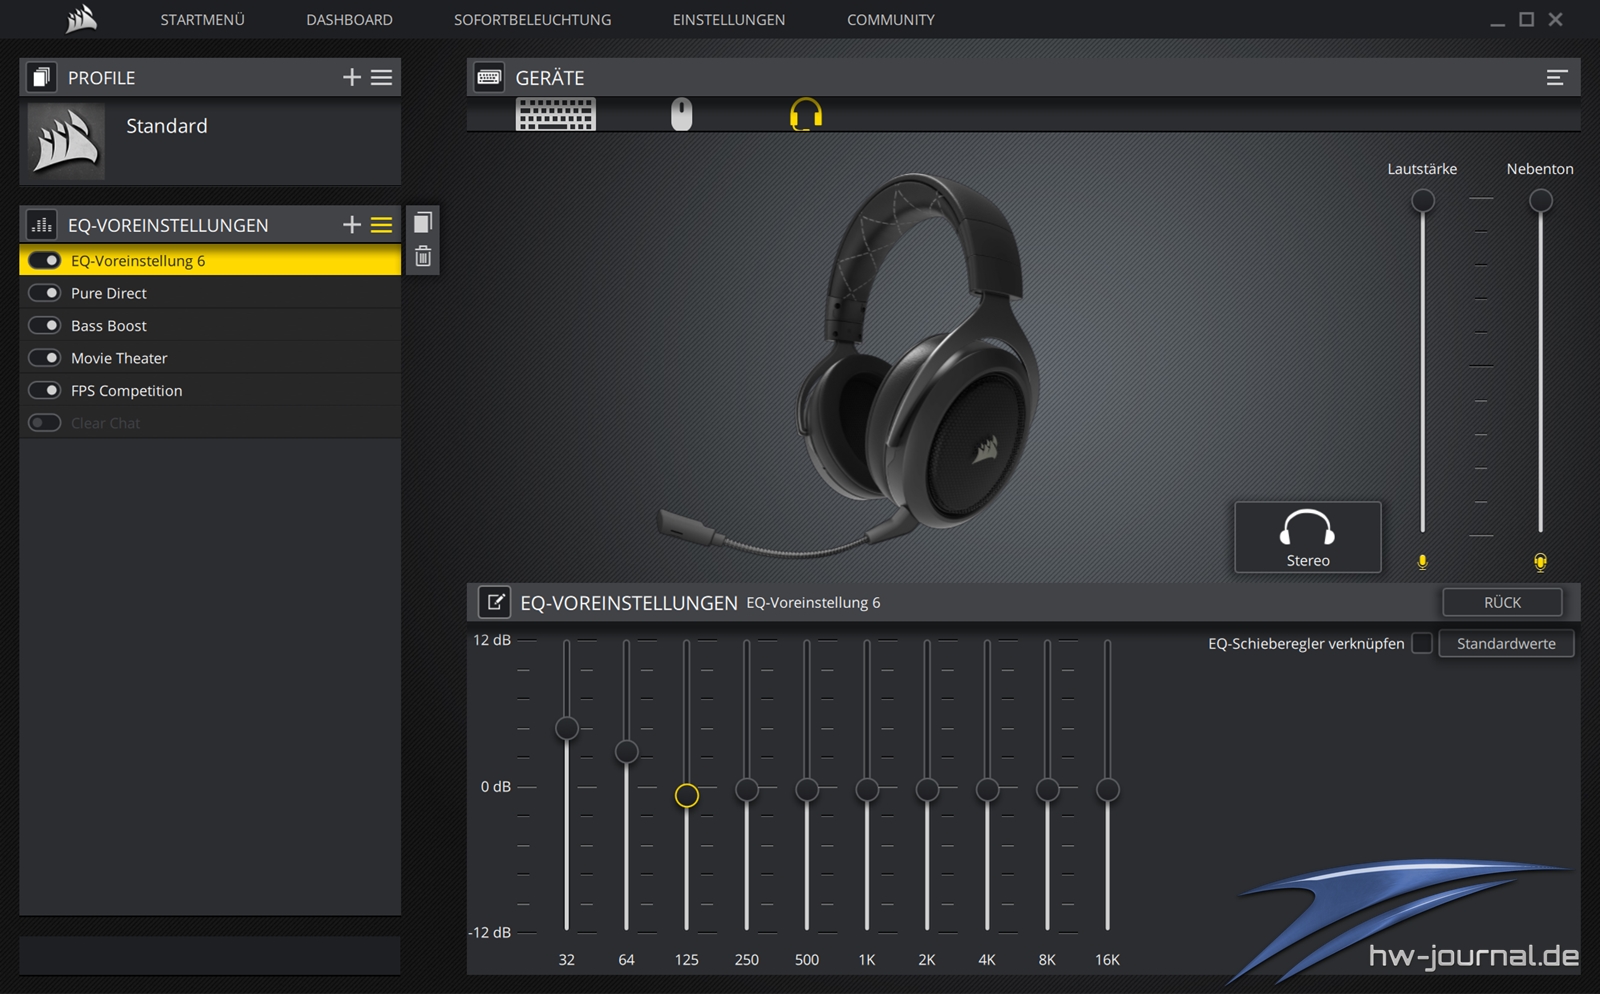Viewport: 1600px width, 994px height.
Task: Mute microphone icon under Lautstärke slider
Action: click(x=1422, y=562)
